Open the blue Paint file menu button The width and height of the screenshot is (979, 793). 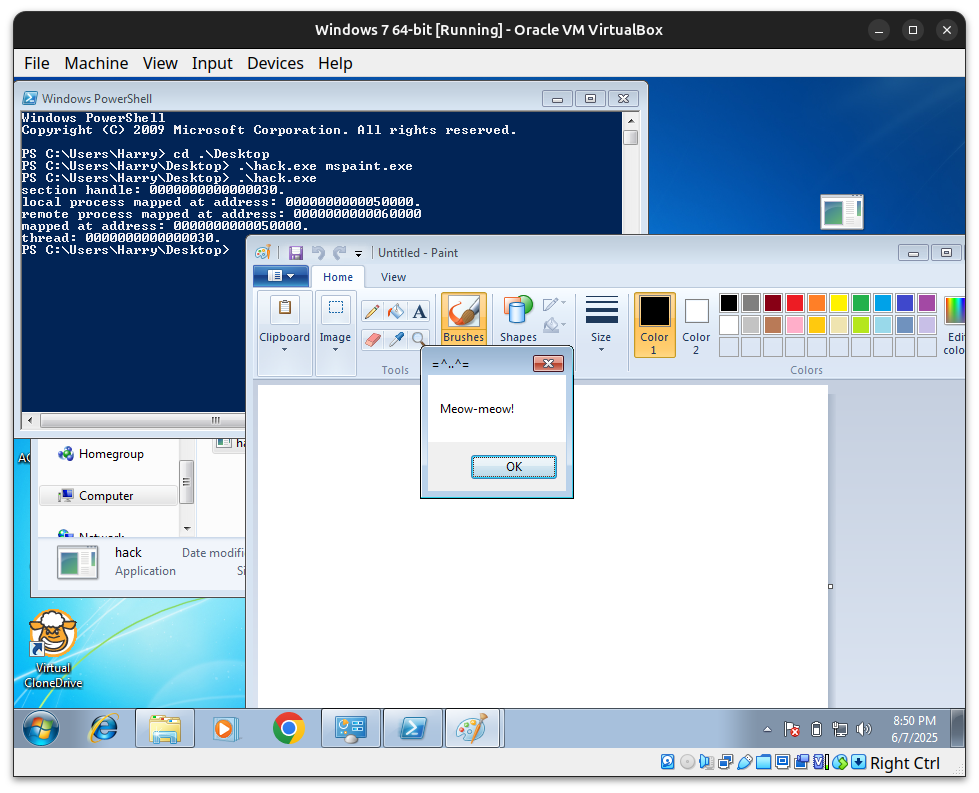(x=280, y=276)
